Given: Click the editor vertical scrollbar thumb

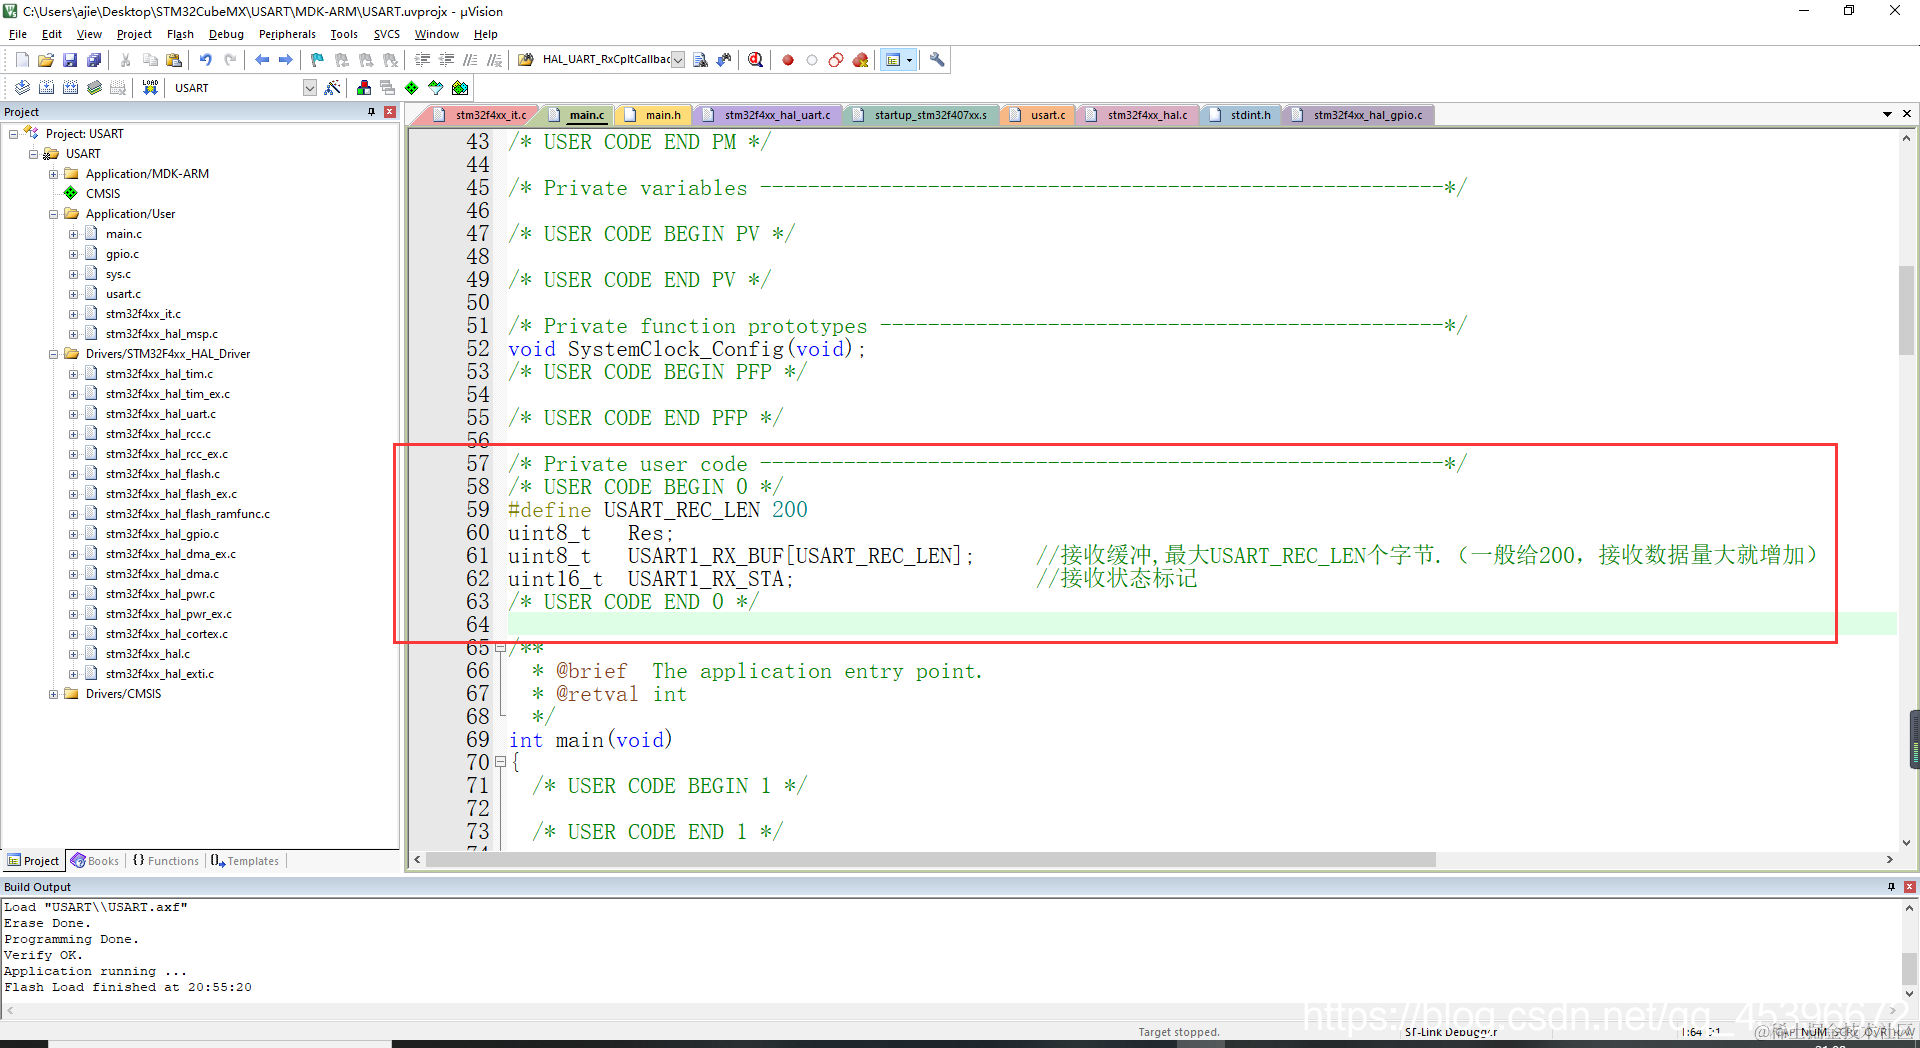Looking at the screenshot, I should click(1906, 310).
